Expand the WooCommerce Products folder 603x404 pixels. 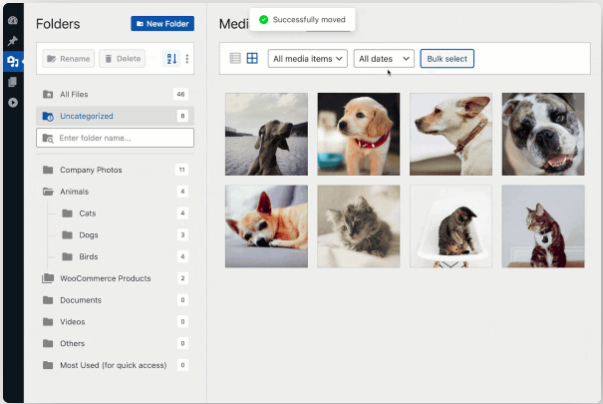point(115,278)
